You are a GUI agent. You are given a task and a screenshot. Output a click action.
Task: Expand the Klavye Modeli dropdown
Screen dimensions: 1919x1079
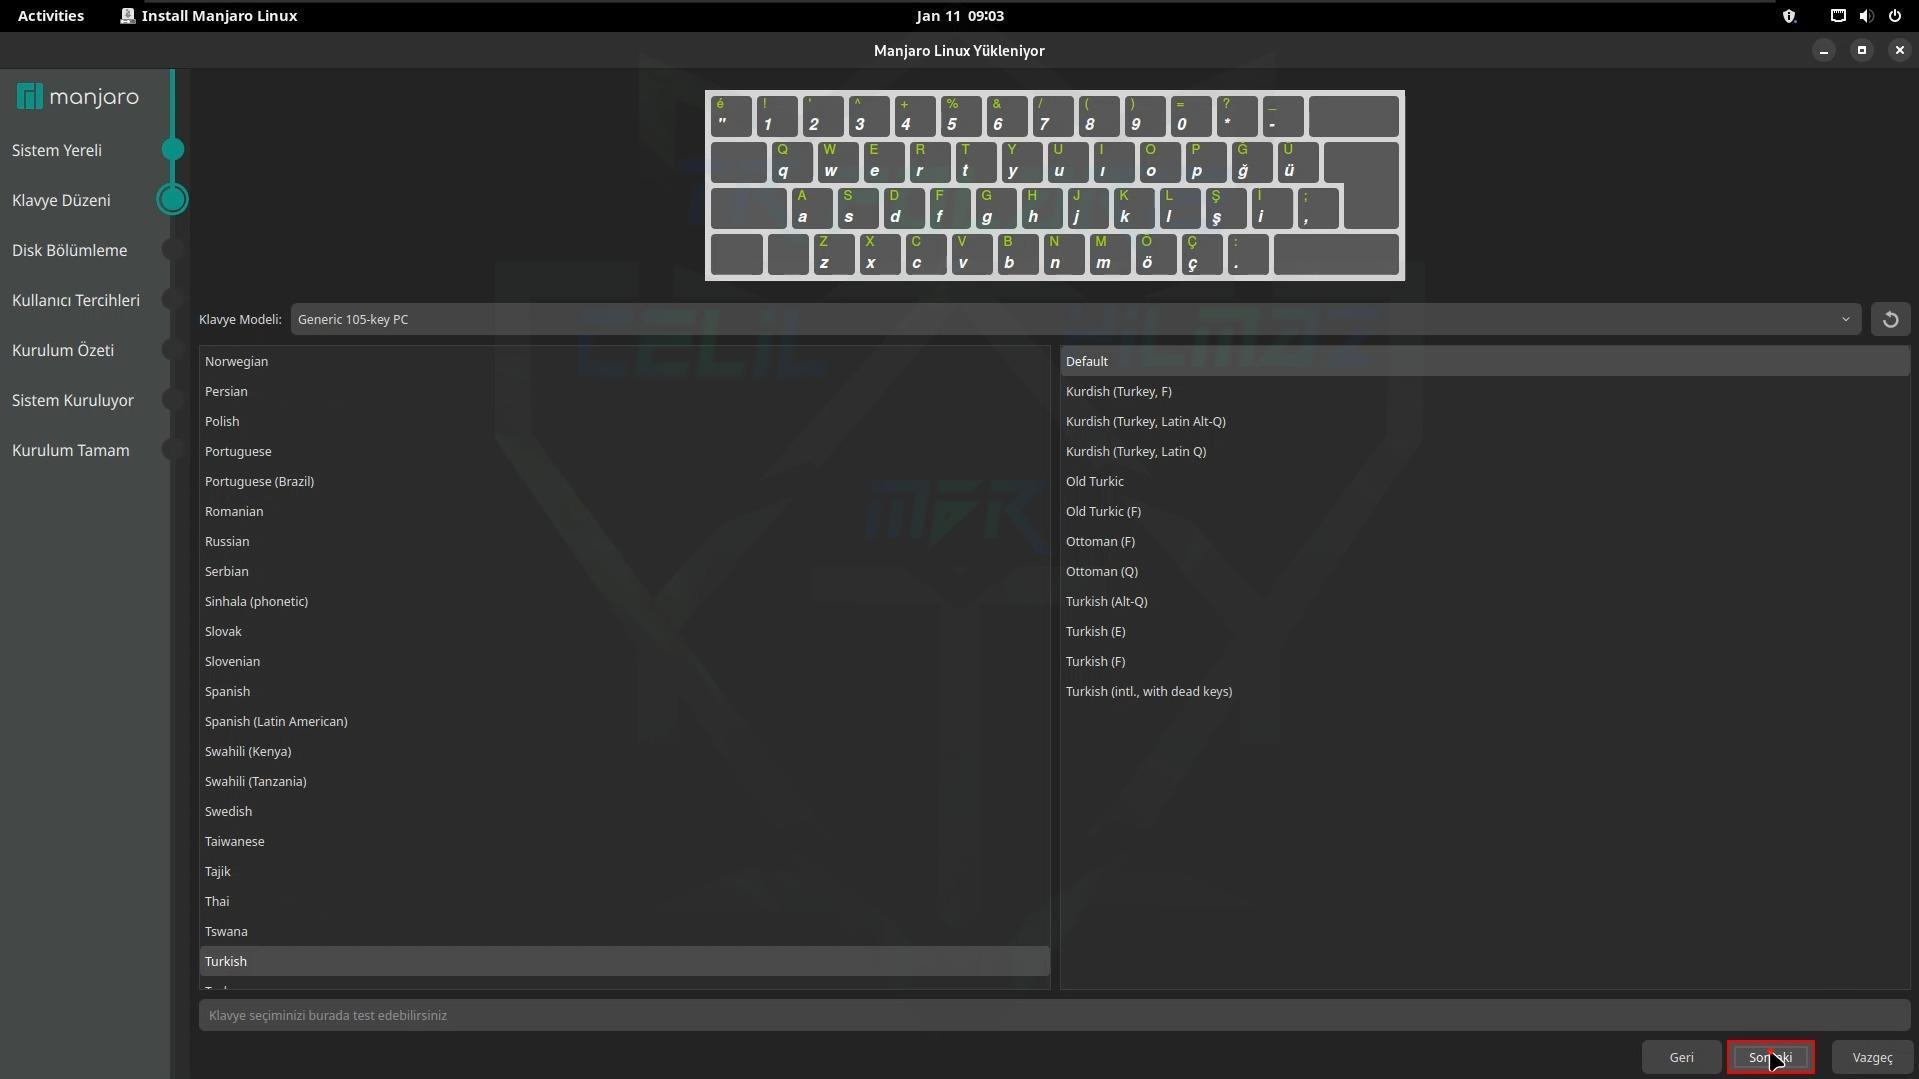pyautogui.click(x=1076, y=320)
